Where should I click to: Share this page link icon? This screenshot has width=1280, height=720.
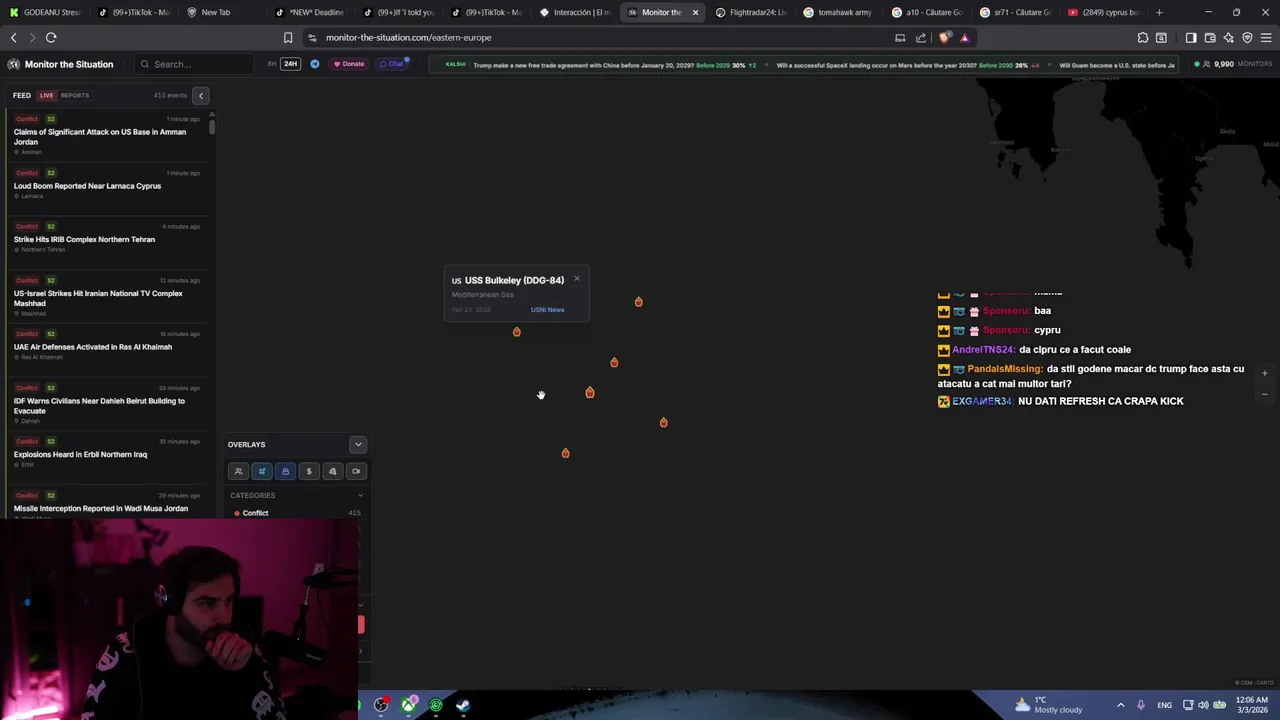click(x=921, y=38)
